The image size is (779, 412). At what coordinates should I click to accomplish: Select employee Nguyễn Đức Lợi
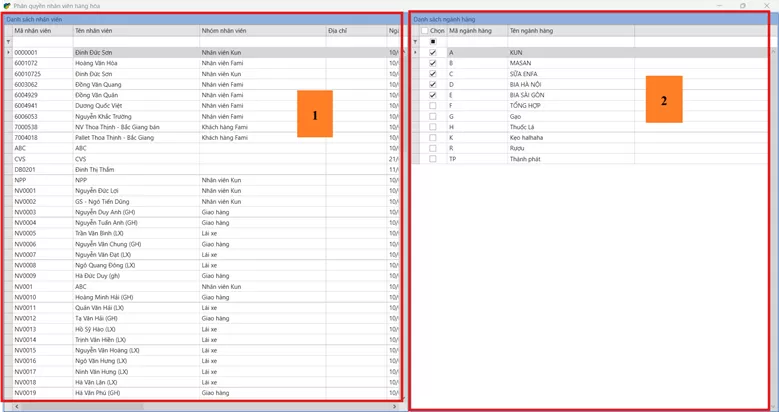(97, 191)
